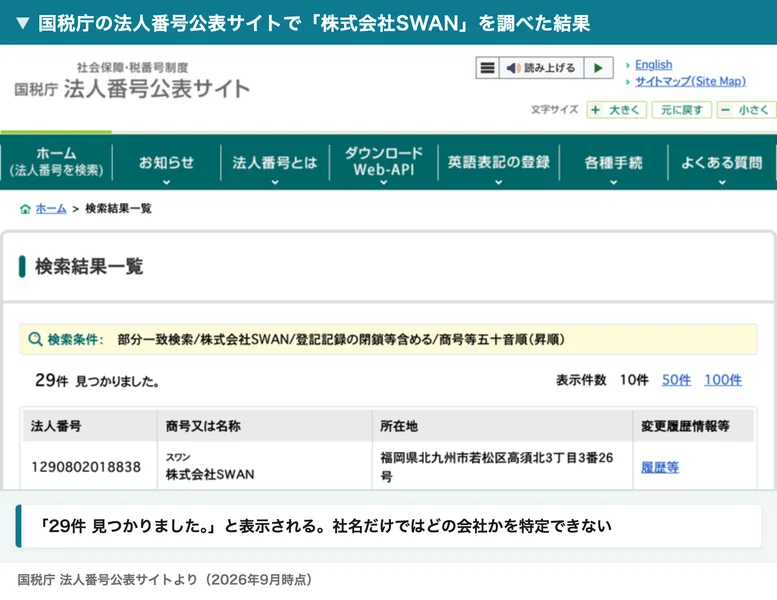Open the 英語表記の登録 navigation menu
Image resolution: width=777 pixels, height=600 pixels.
(499, 162)
